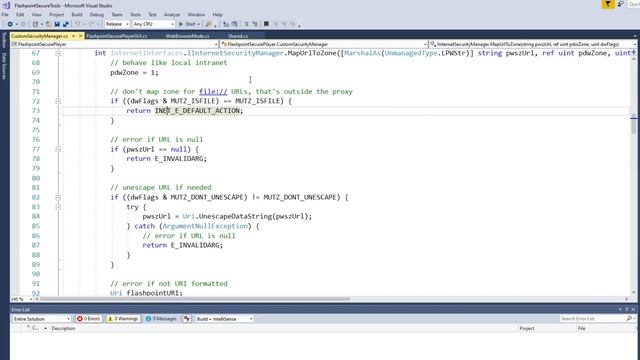Click the uncomment selection toolbar icon
Image resolution: width=640 pixels, height=360 pixels.
click(x=255, y=24)
